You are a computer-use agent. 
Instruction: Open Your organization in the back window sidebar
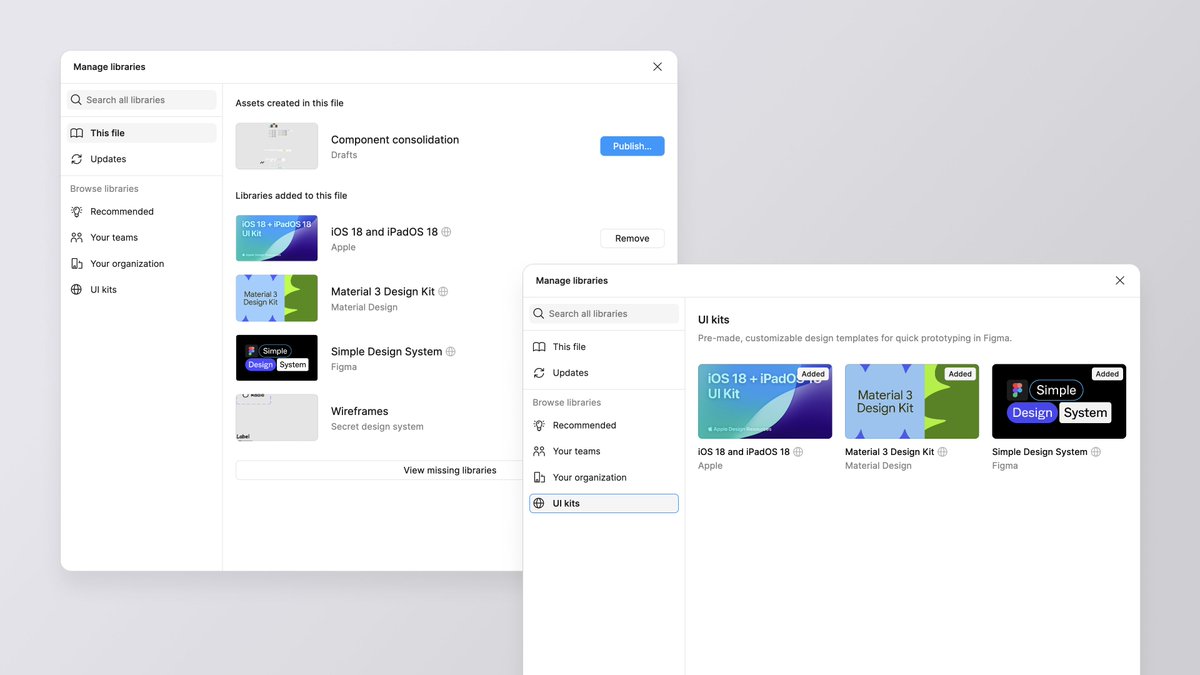point(141,264)
